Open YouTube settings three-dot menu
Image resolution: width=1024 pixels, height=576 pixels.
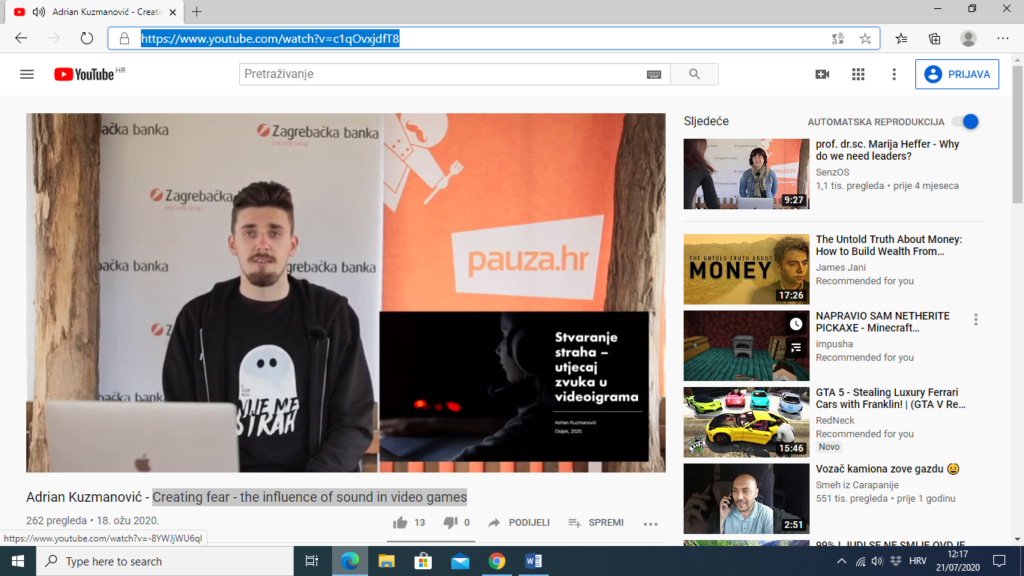click(894, 74)
